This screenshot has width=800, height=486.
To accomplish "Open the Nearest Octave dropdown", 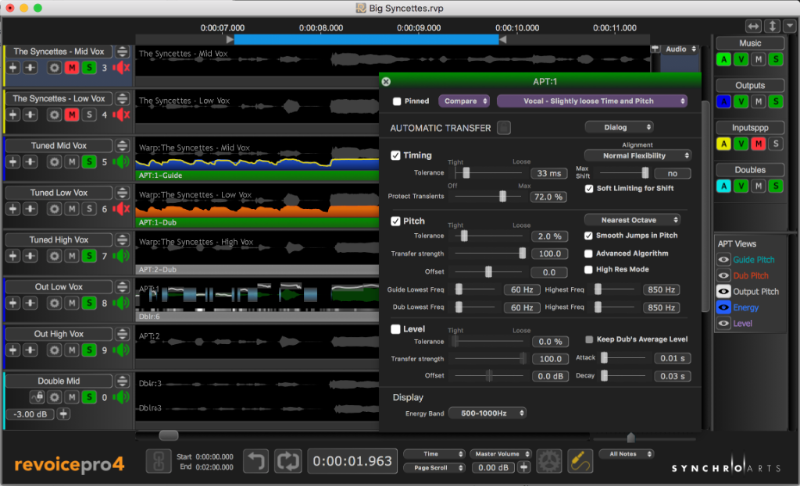I will click(633, 220).
